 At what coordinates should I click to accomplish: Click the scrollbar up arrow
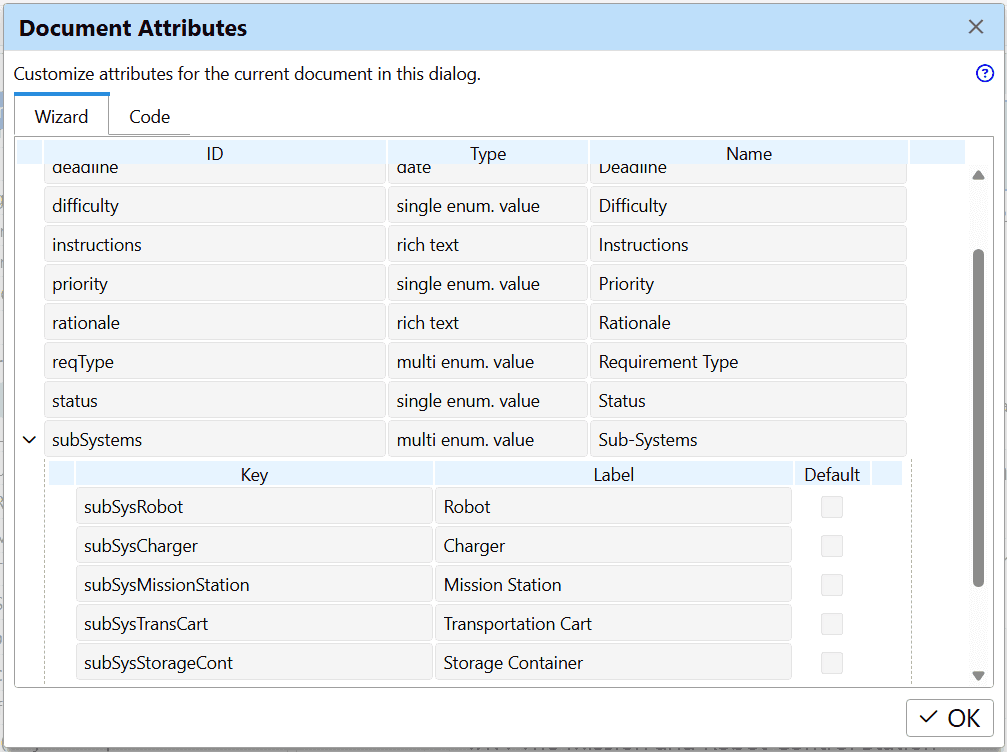[978, 175]
